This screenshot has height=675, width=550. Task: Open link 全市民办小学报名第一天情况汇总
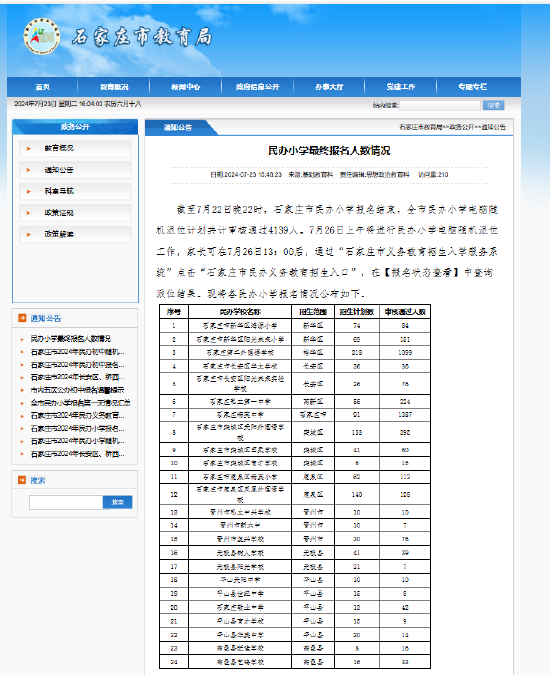click(80, 403)
